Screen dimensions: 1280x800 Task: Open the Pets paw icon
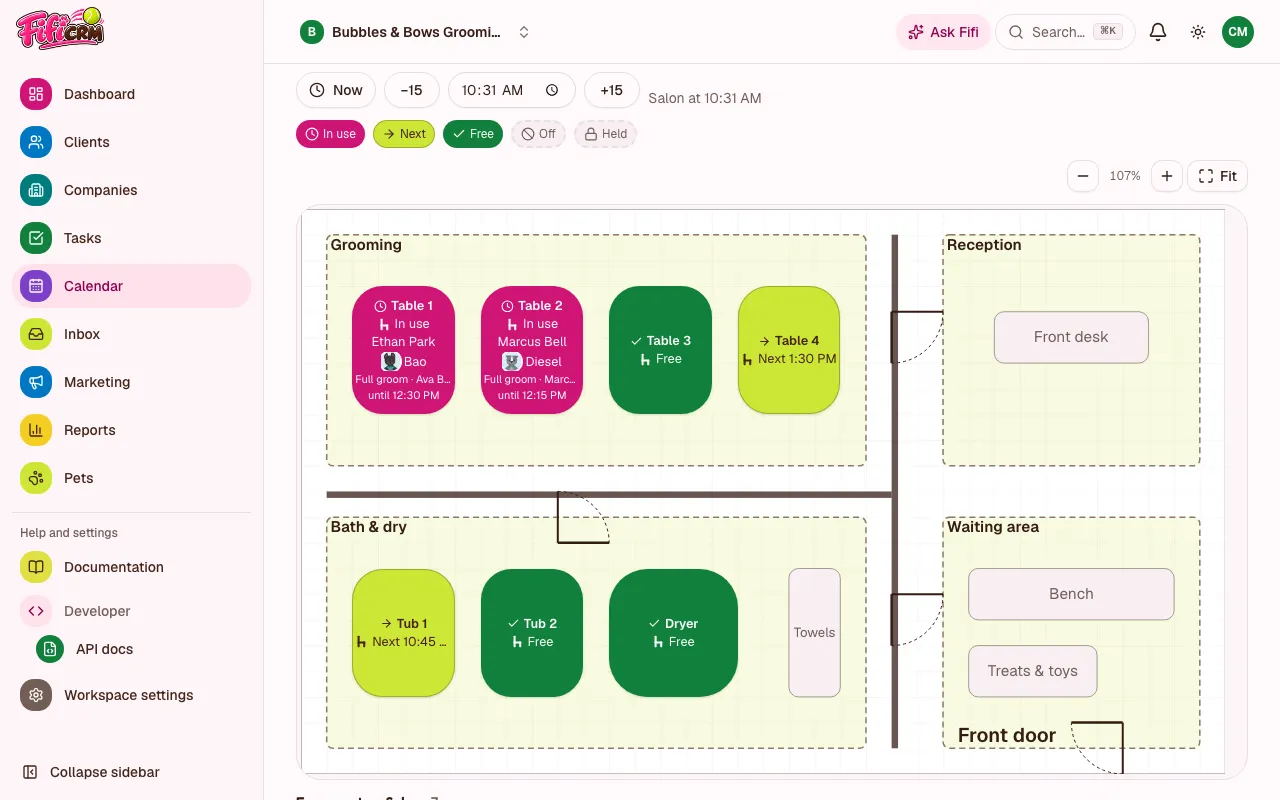click(x=36, y=478)
